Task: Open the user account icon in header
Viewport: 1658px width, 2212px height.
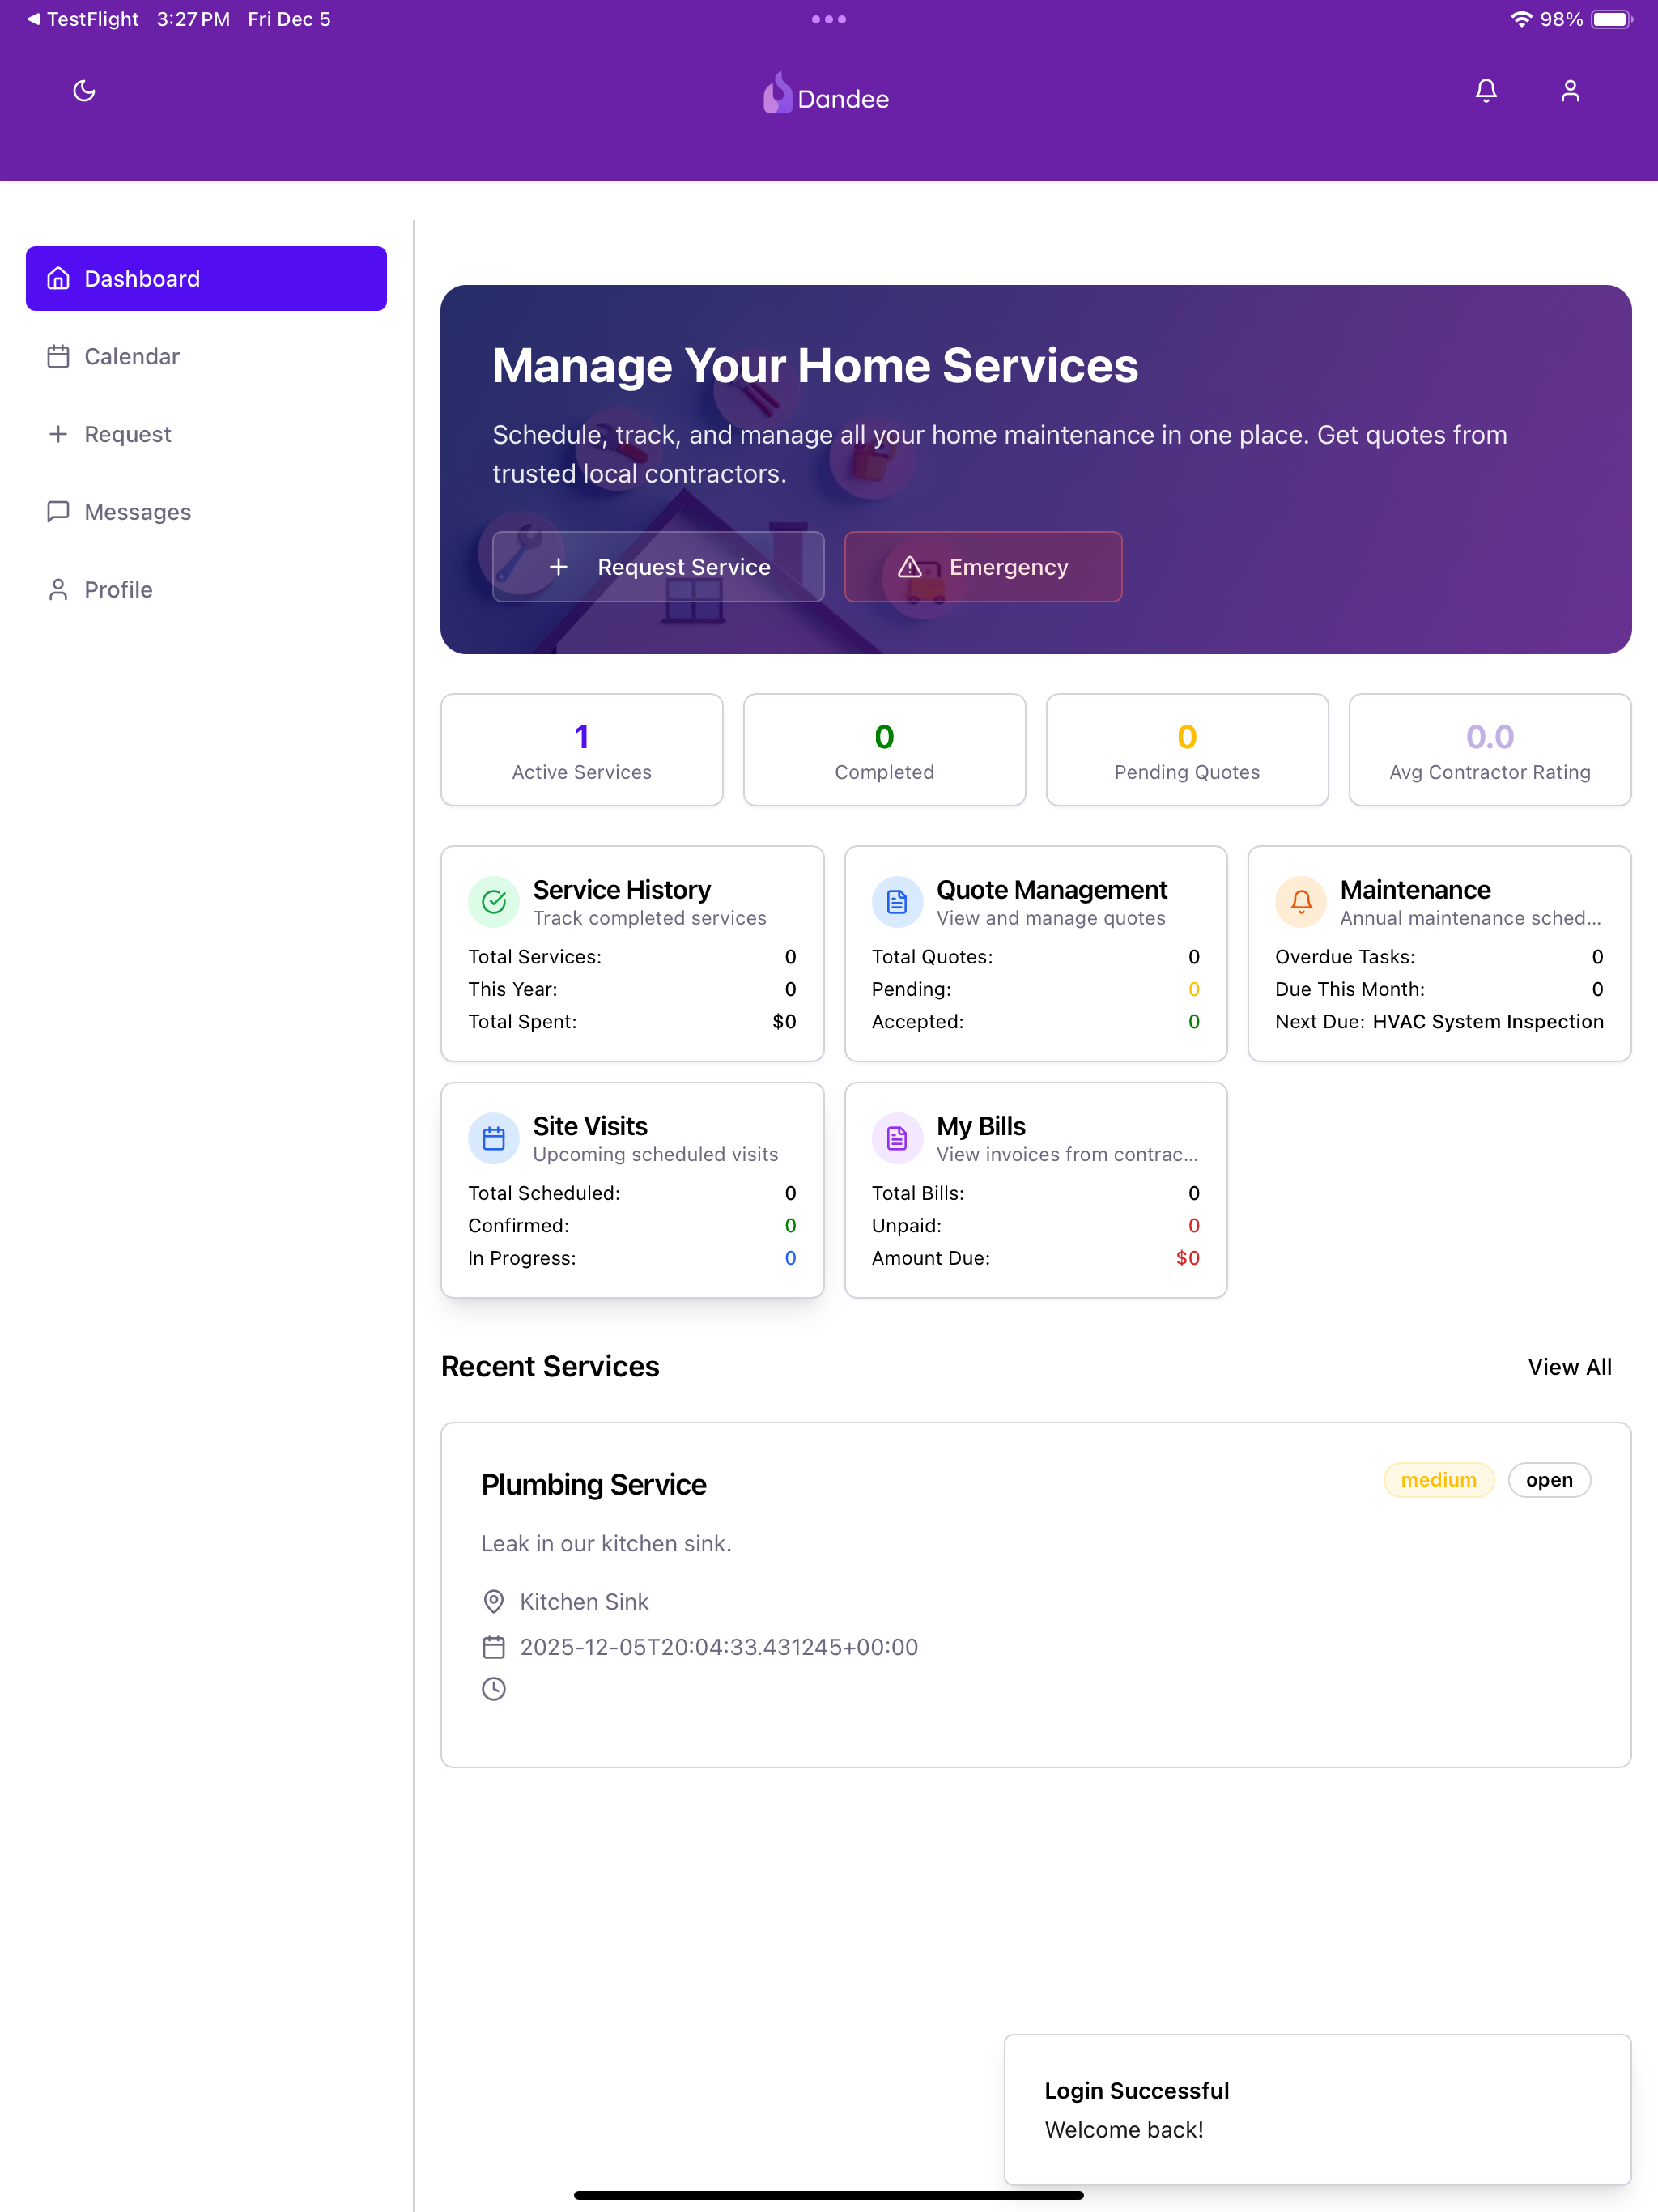Action: point(1570,91)
